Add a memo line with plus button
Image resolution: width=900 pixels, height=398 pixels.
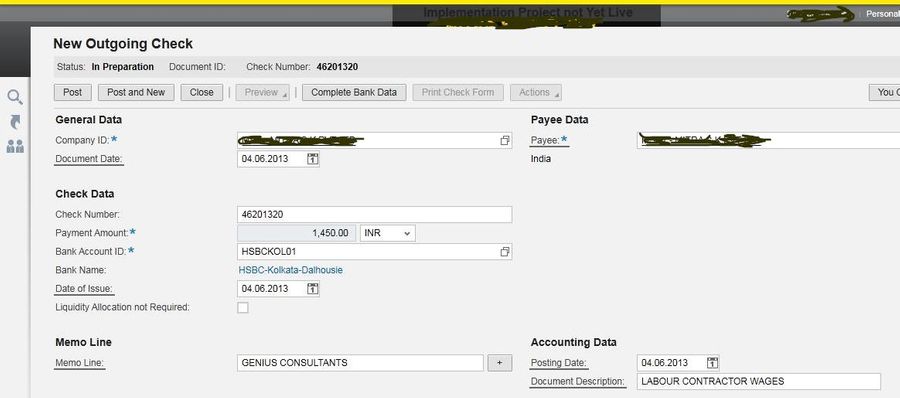coord(499,363)
